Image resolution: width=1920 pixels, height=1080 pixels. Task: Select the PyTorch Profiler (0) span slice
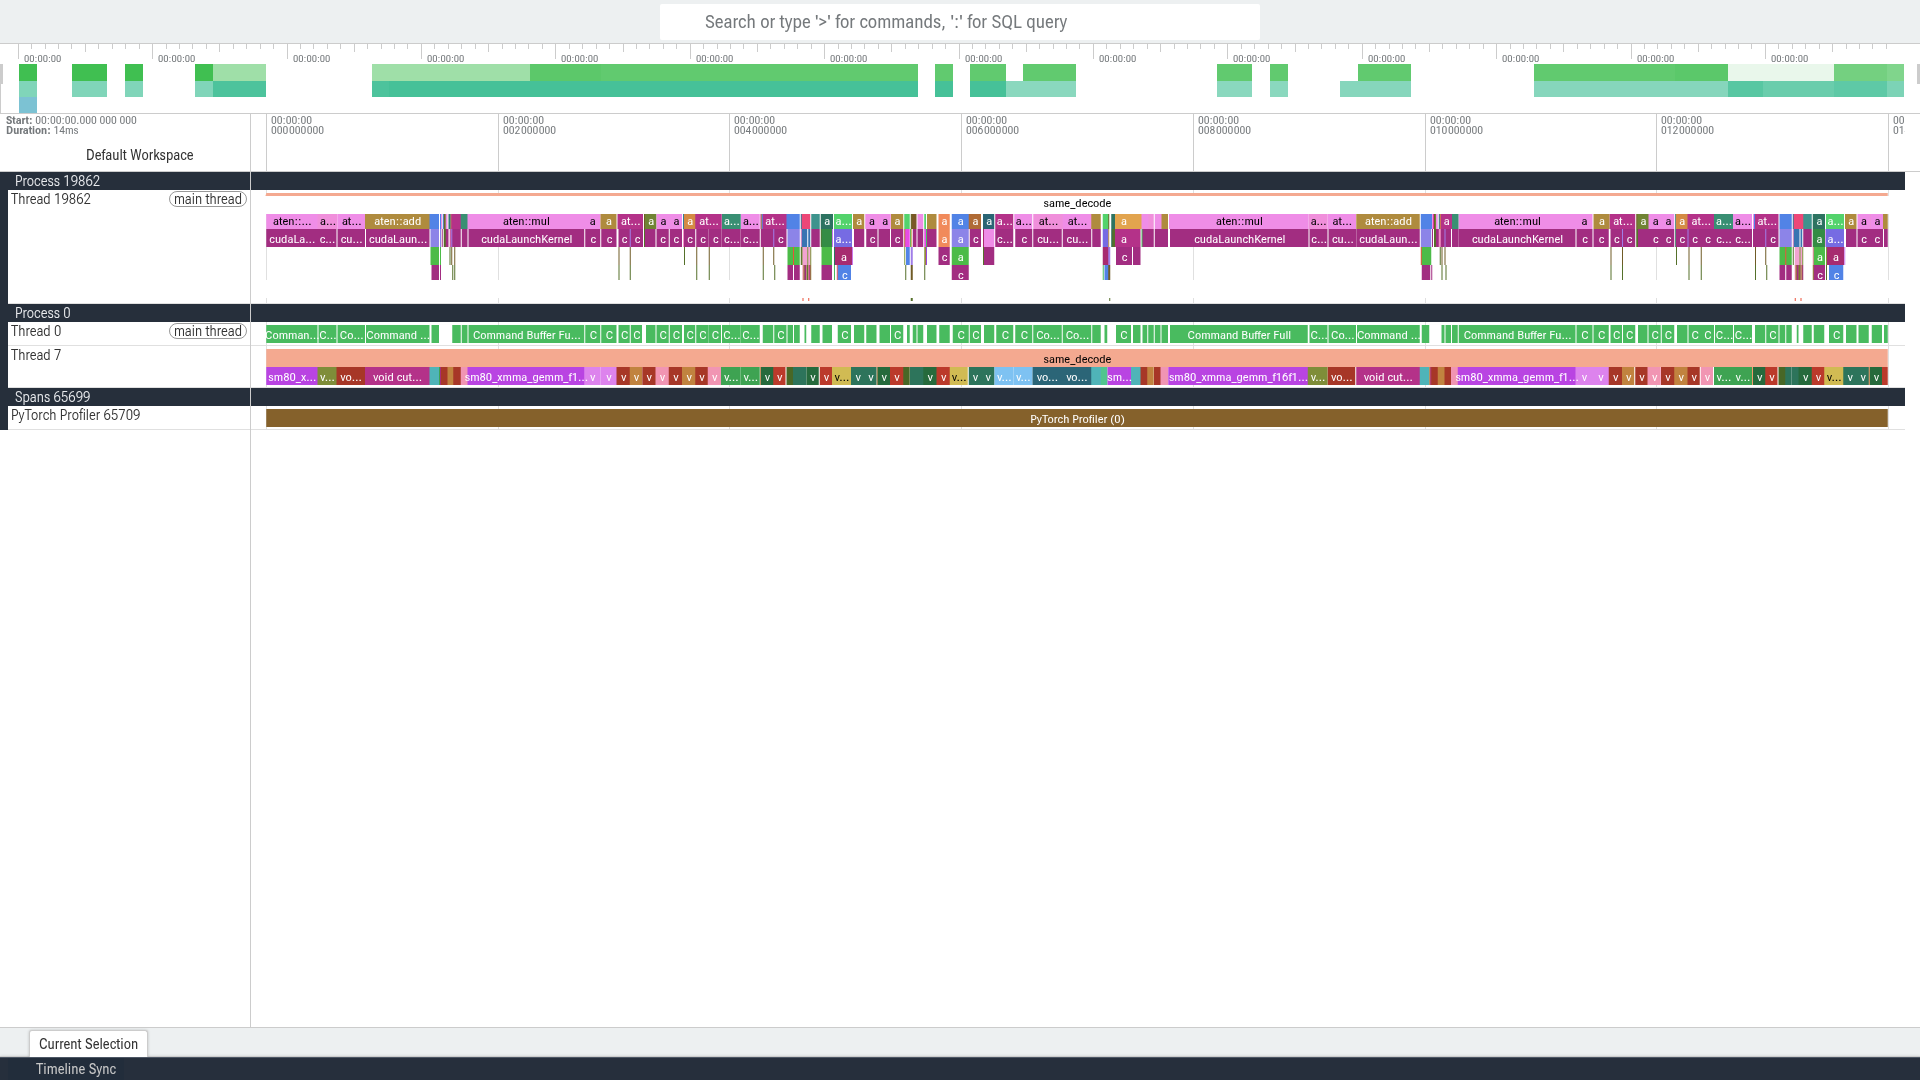[1077, 419]
